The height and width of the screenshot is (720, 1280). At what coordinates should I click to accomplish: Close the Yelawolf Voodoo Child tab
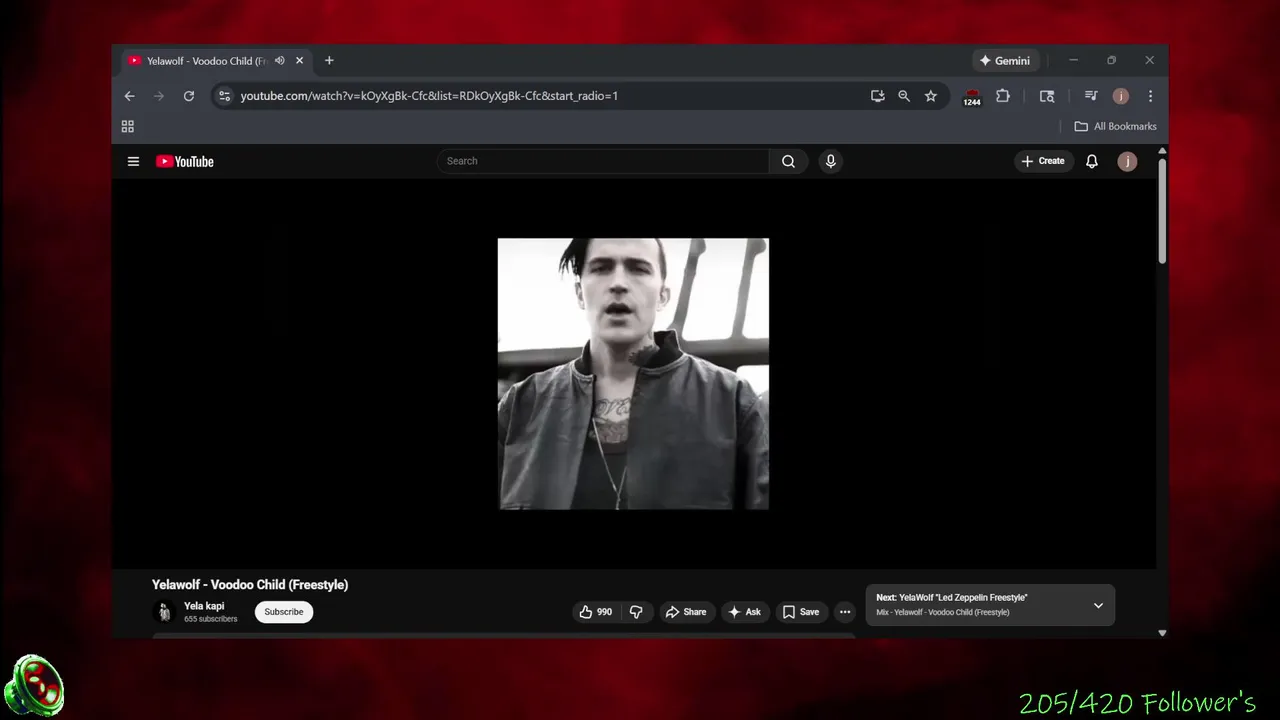299,61
